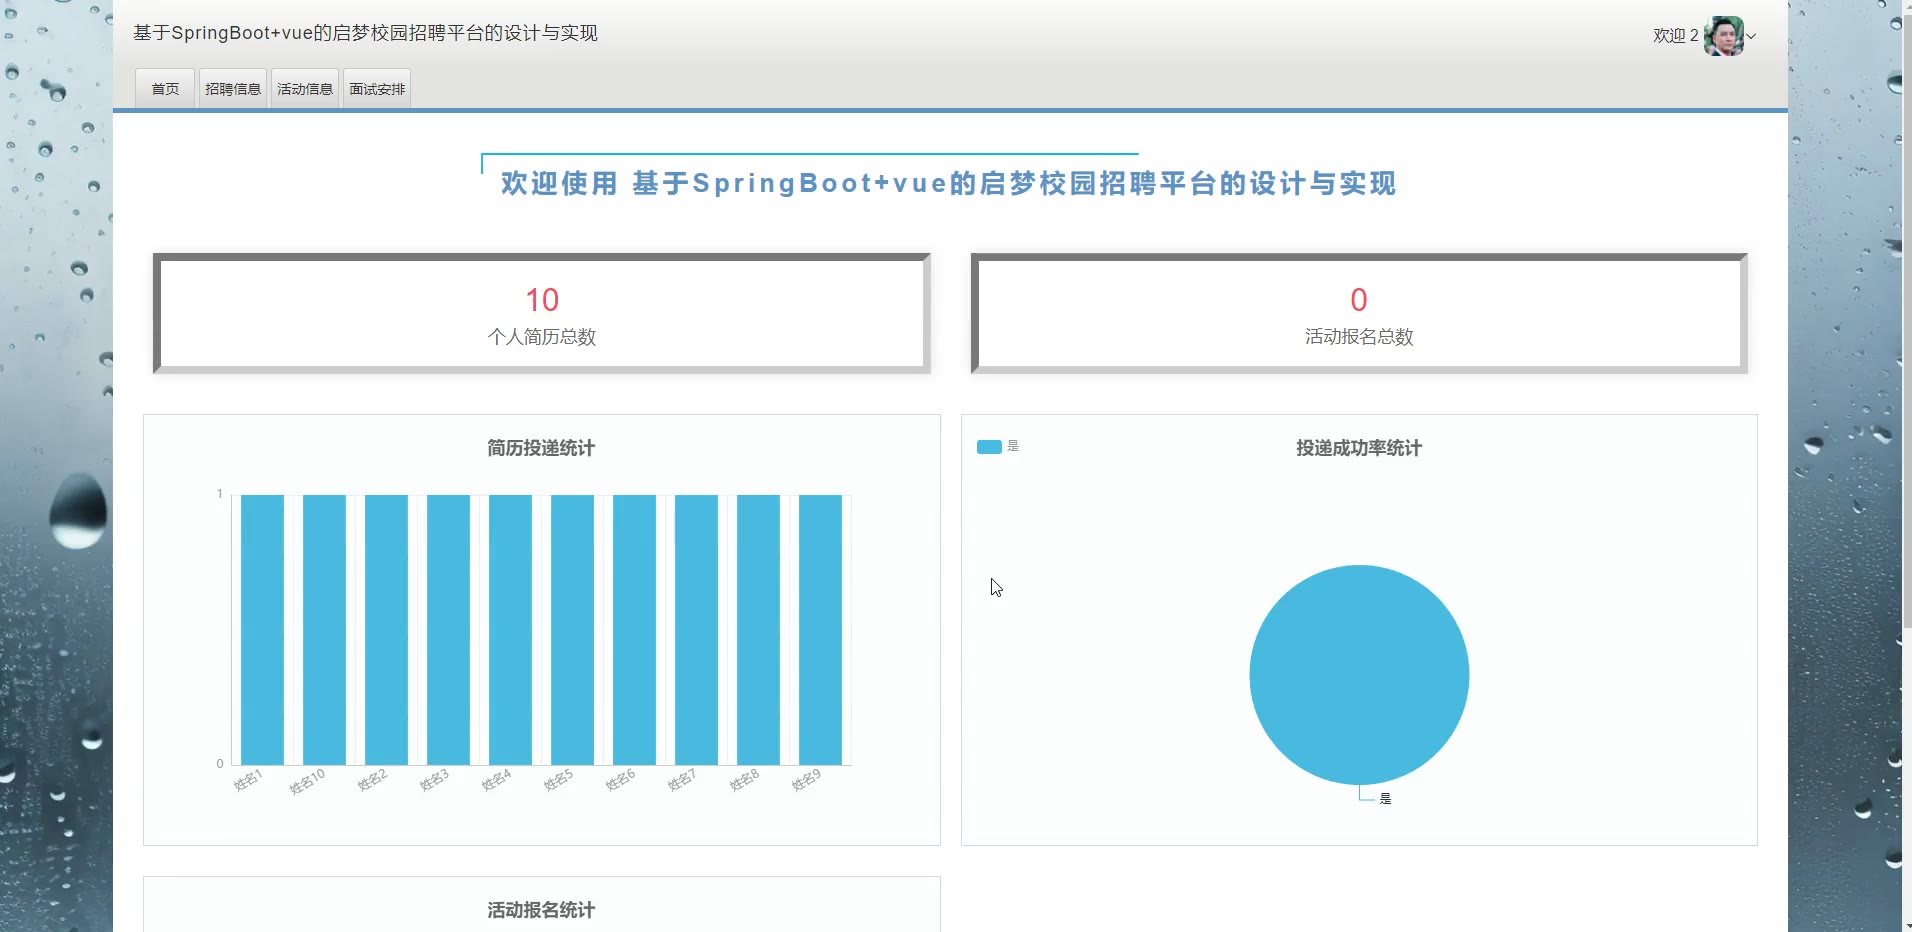1912x932 pixels.
Task: Click the red number 10 count
Action: click(542, 300)
